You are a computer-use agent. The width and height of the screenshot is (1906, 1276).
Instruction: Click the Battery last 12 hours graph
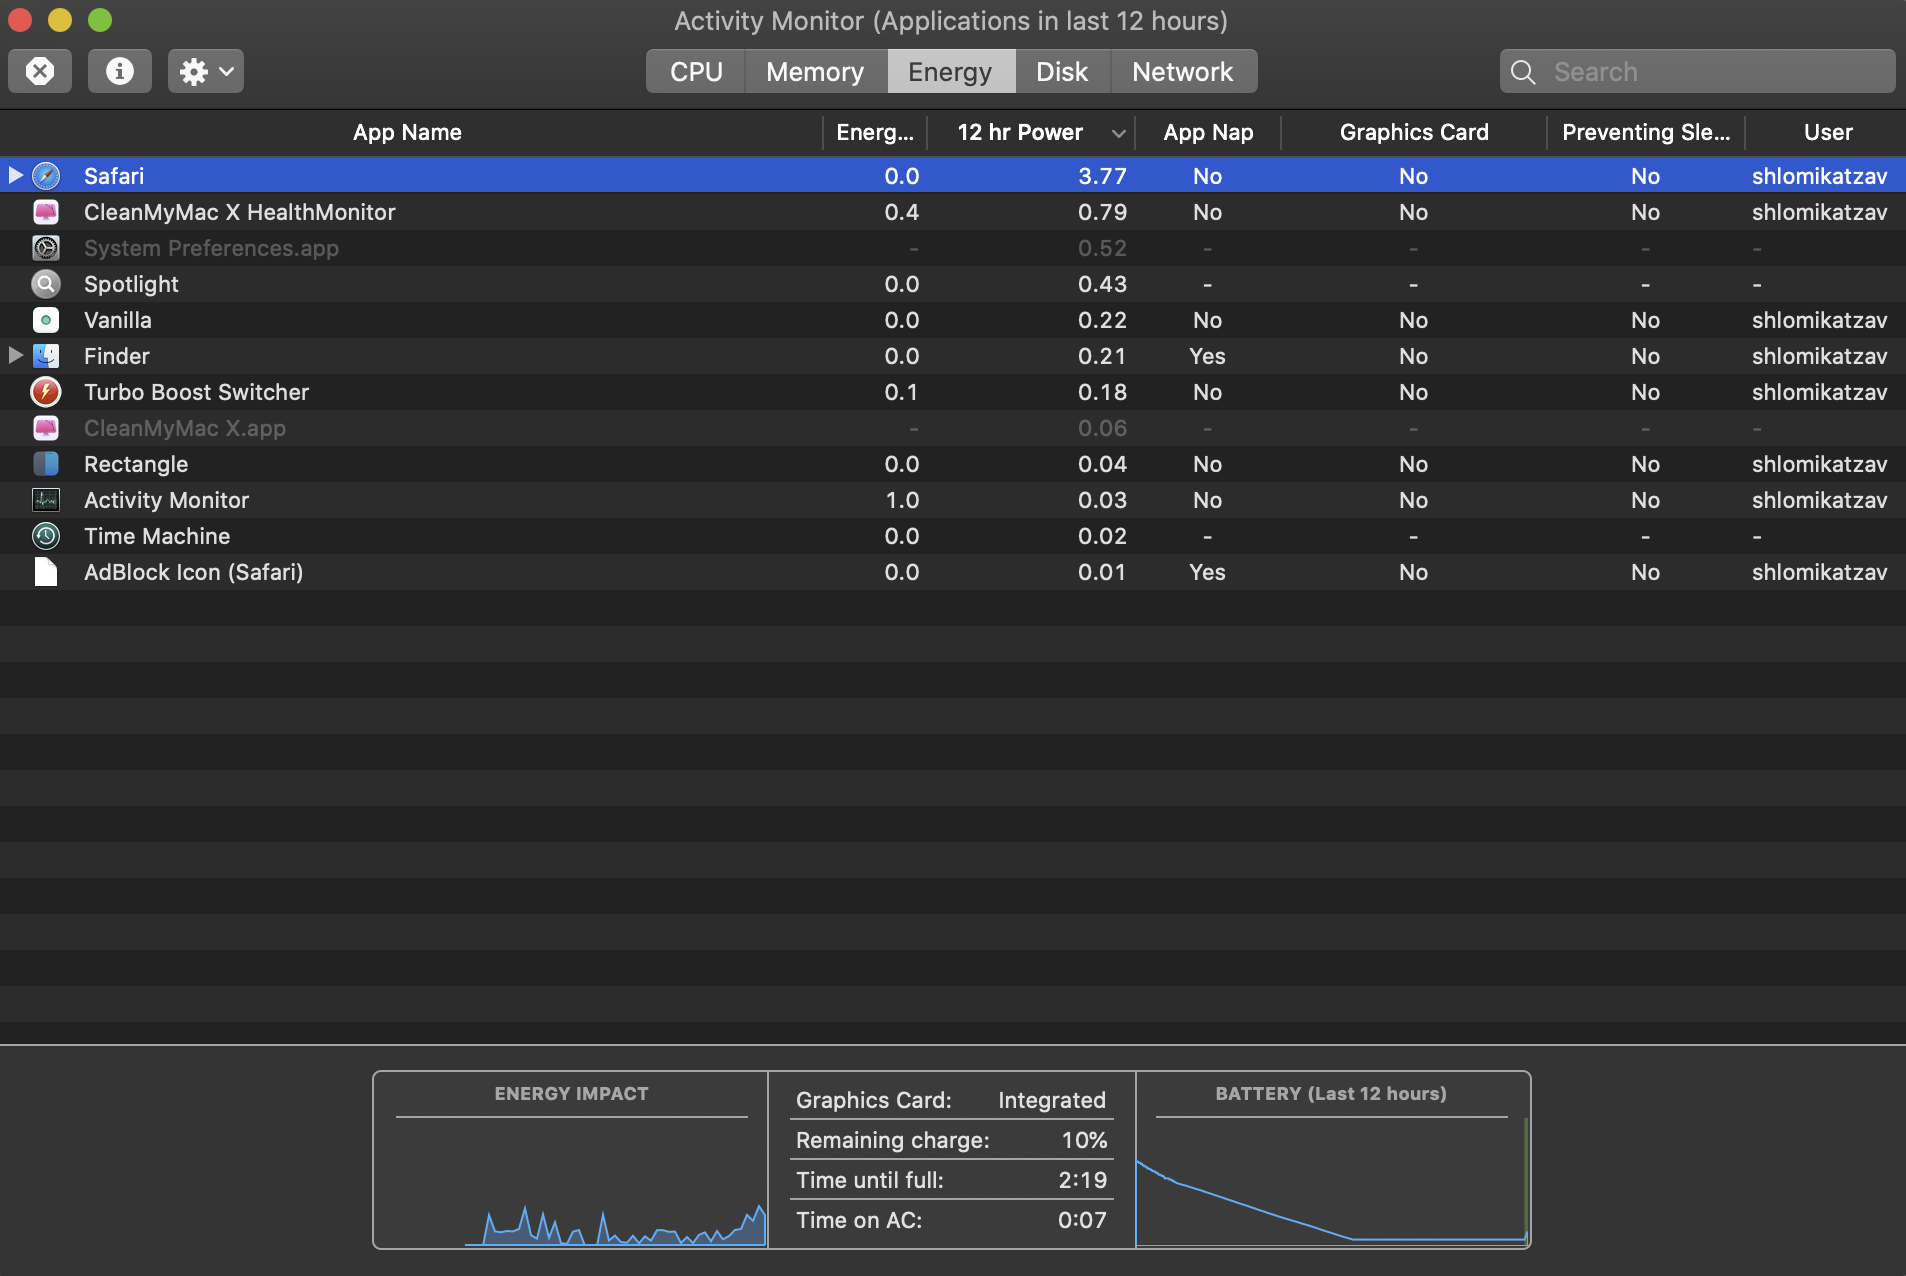tap(1332, 1183)
